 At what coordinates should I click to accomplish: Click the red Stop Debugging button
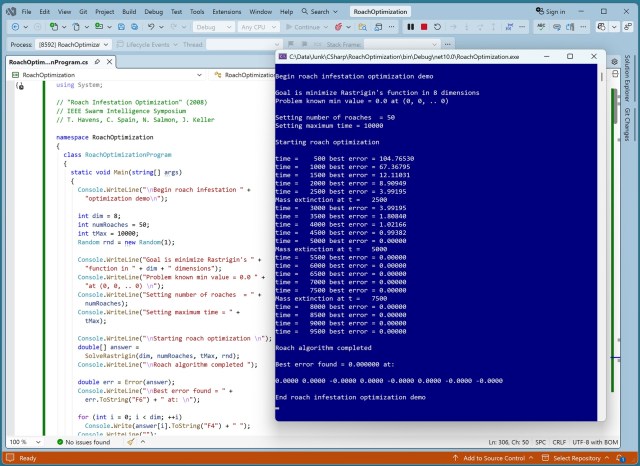[x=424, y=27]
